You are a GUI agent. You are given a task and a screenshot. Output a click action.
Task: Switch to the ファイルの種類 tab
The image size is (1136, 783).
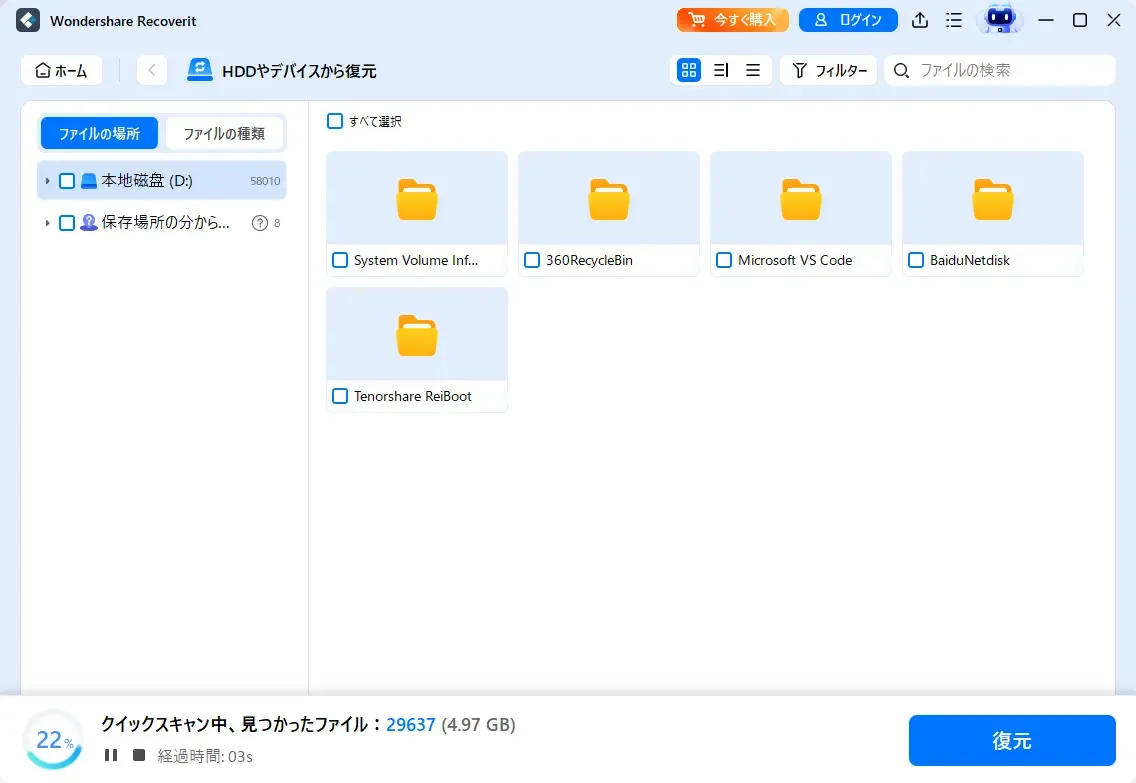224,133
